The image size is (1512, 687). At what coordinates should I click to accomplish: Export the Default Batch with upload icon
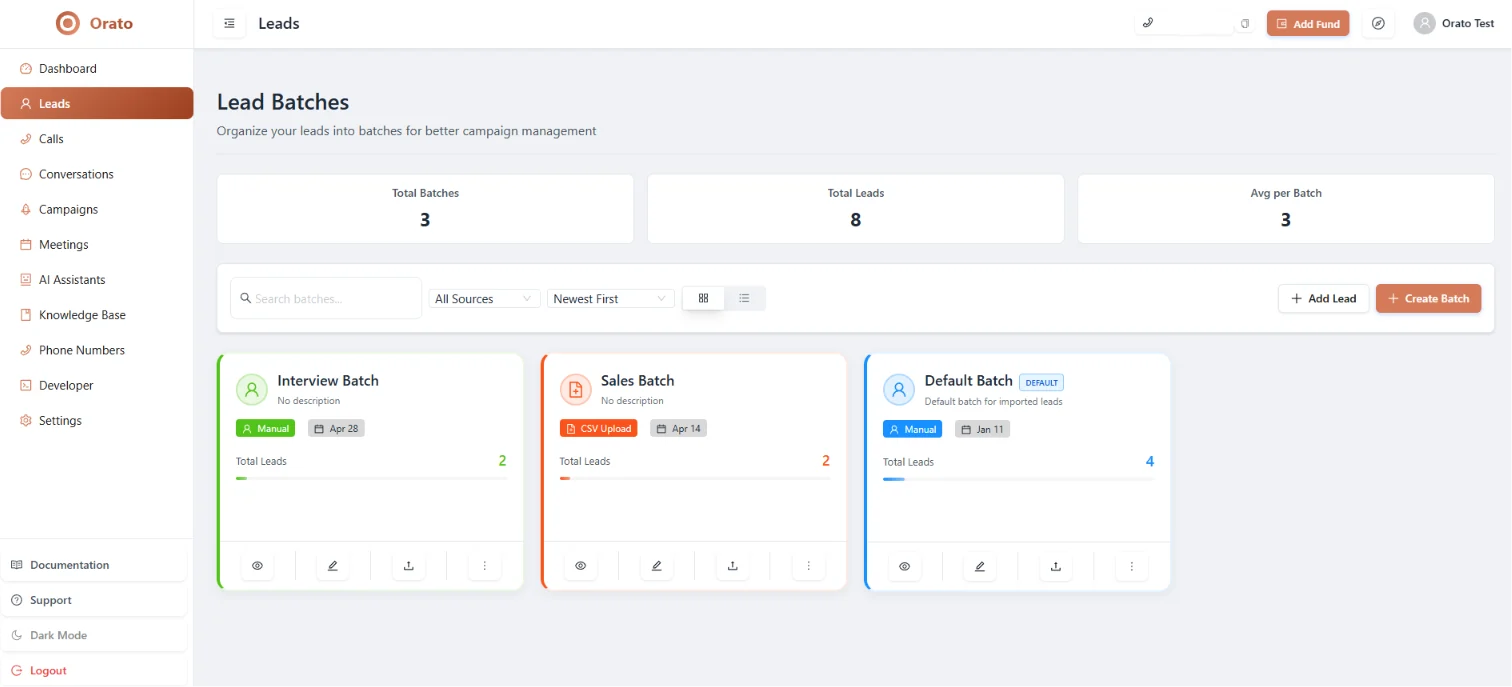click(x=1056, y=566)
